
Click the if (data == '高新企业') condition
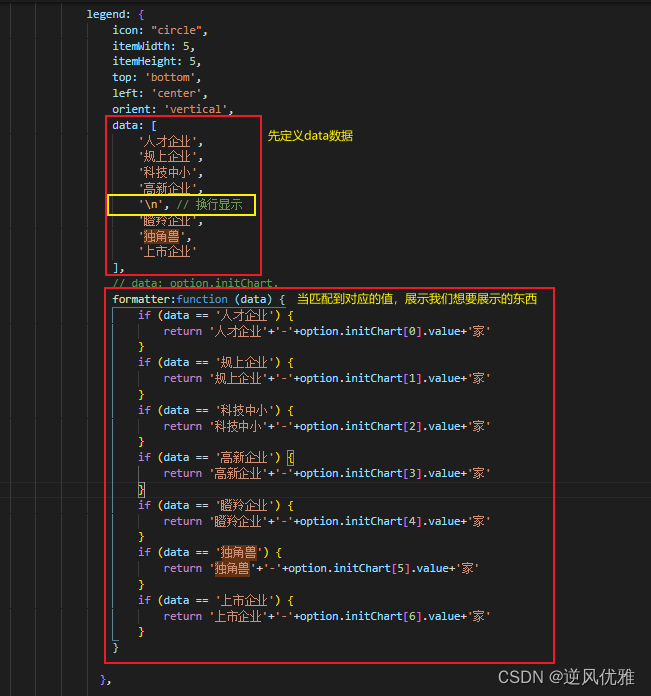click(216, 458)
